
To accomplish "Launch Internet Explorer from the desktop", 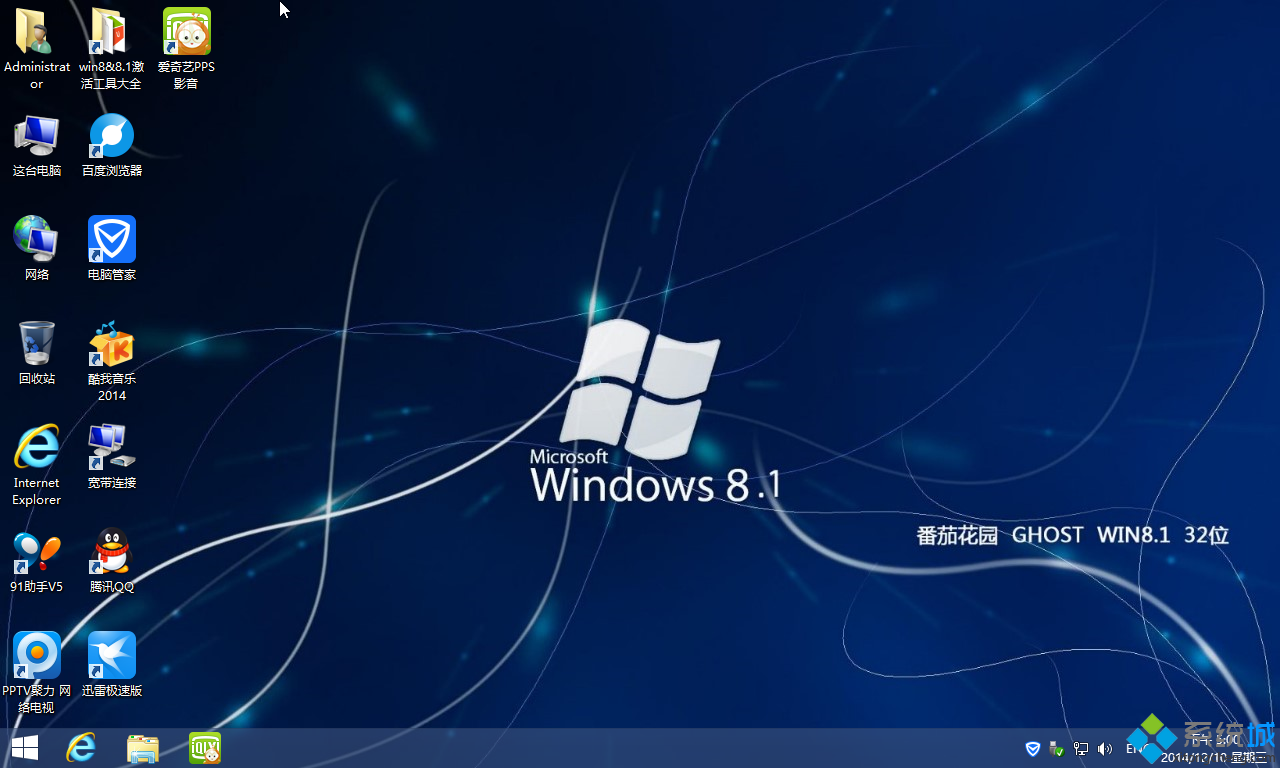I will tap(36, 448).
